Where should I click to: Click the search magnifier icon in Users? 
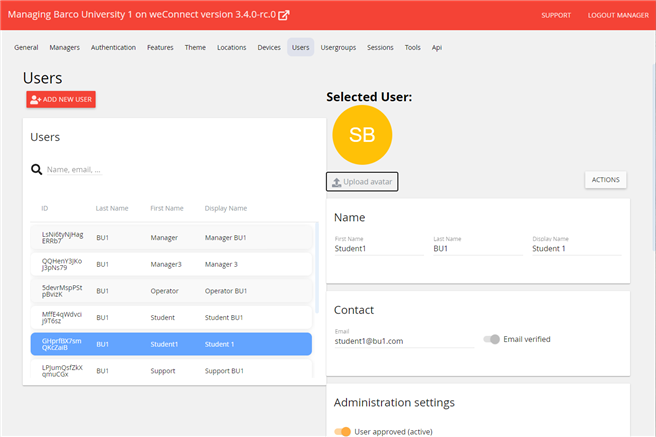(x=36, y=170)
